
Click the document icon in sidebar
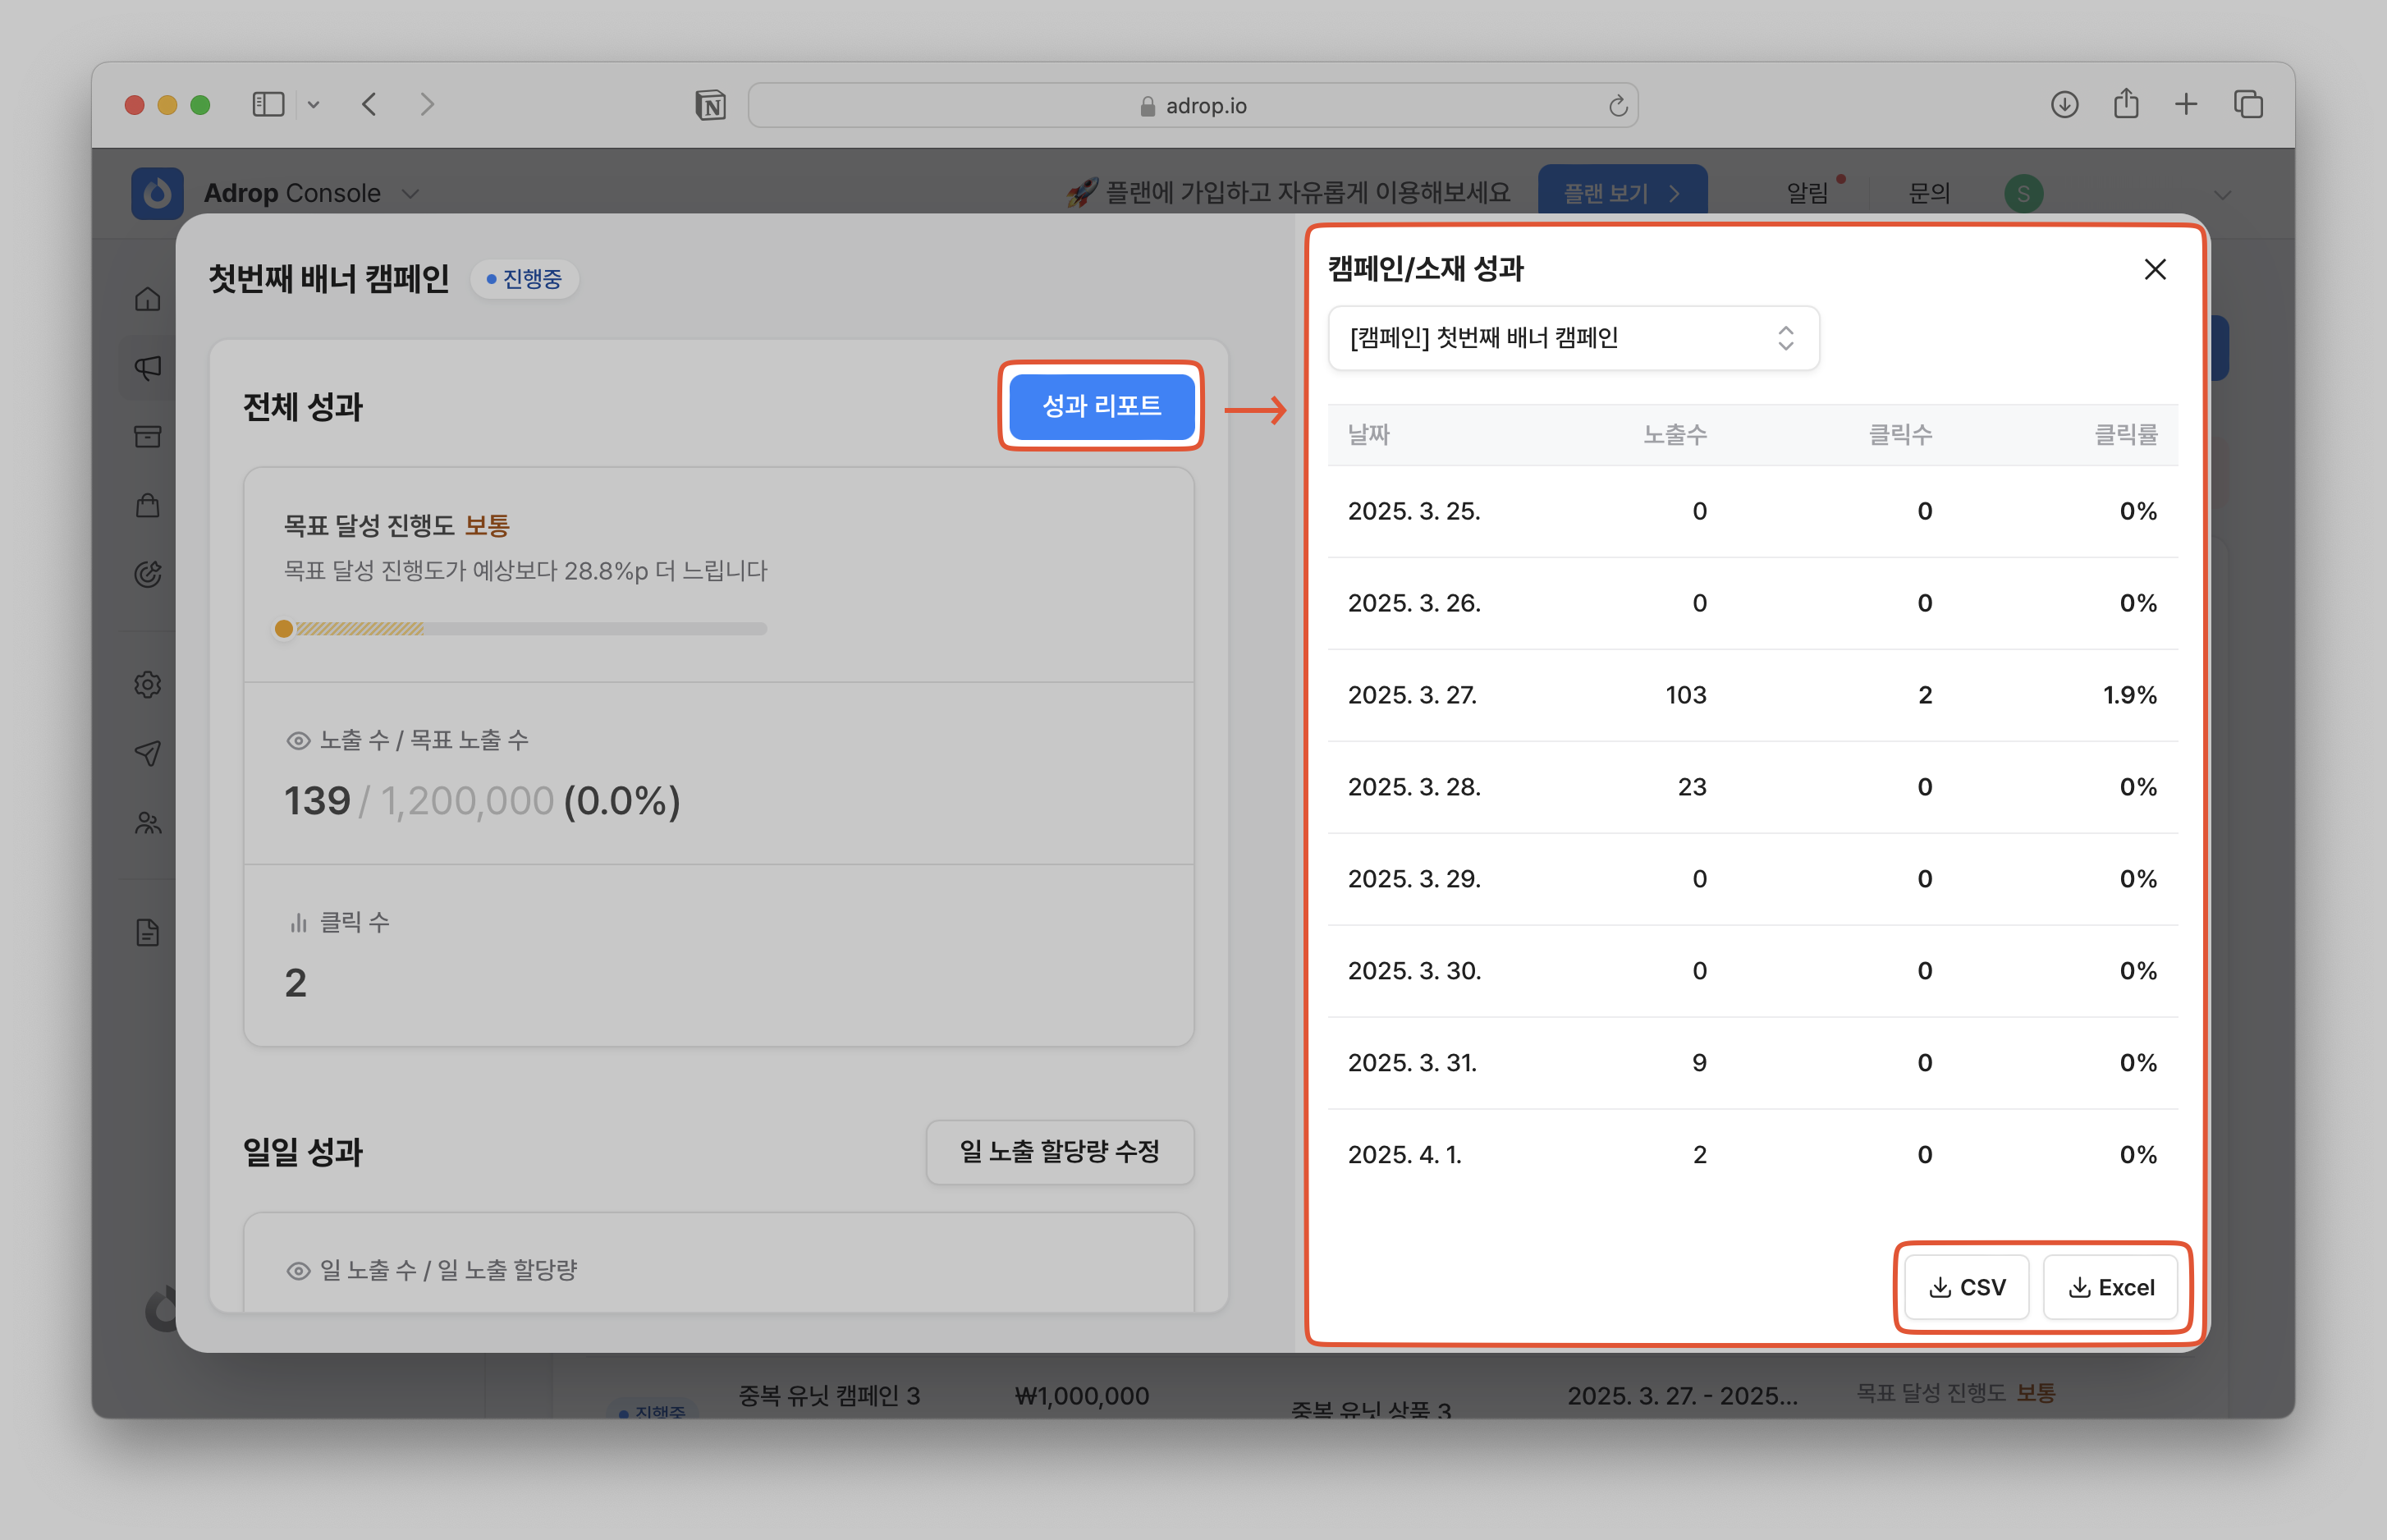148,933
